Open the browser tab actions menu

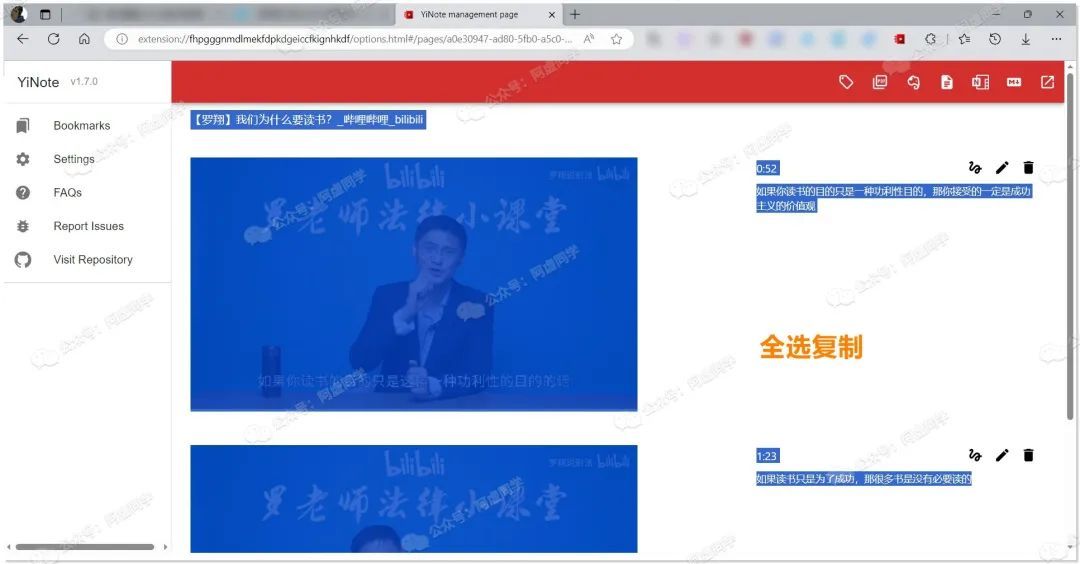pyautogui.click(x=45, y=14)
